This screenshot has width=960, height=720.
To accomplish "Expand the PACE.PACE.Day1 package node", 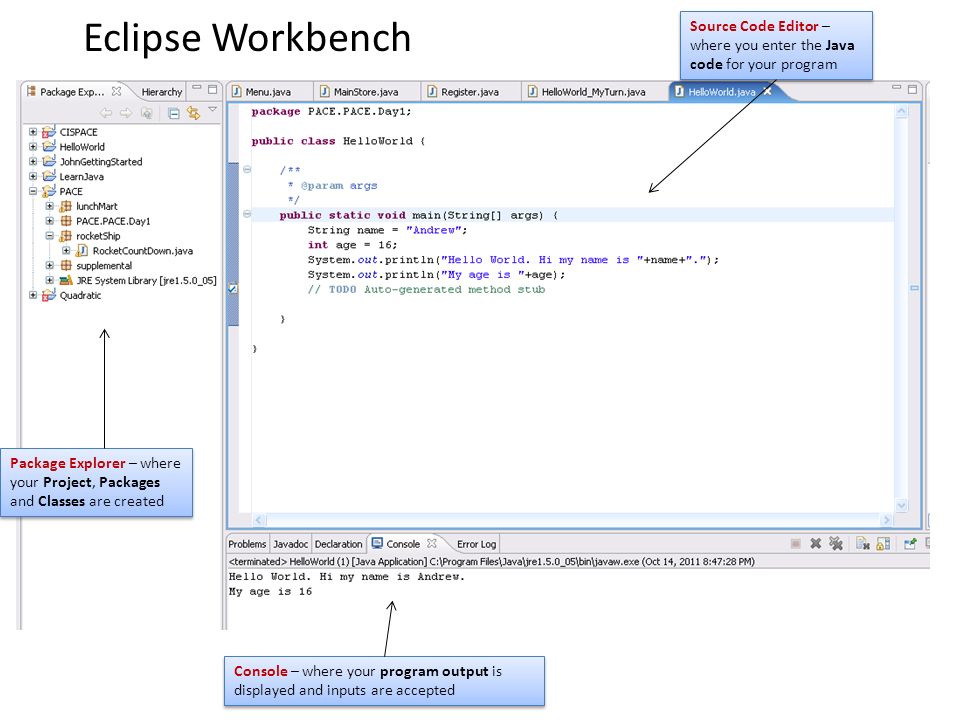I will coord(50,221).
